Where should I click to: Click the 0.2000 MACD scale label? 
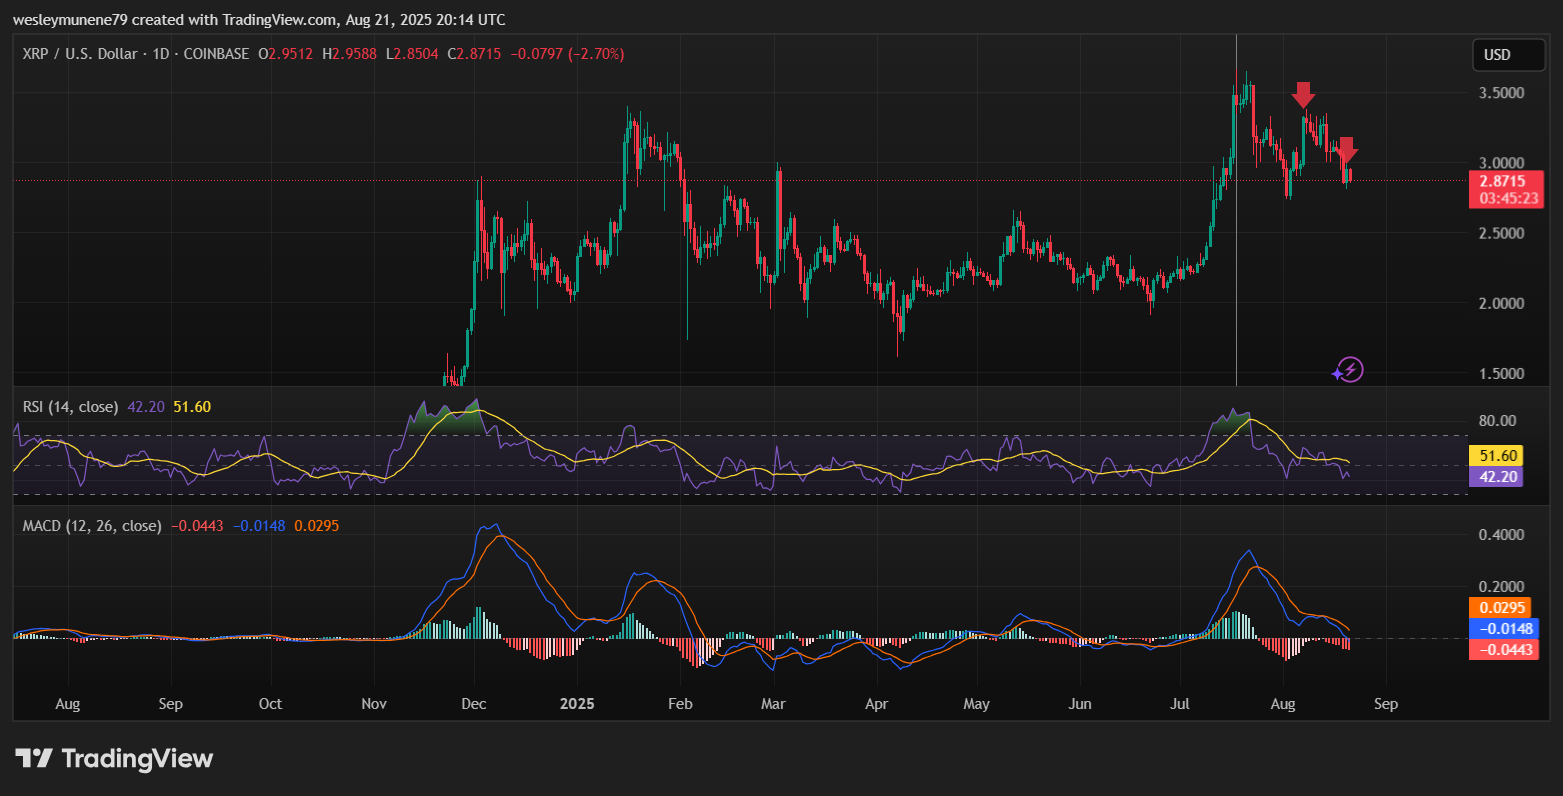pos(1501,587)
